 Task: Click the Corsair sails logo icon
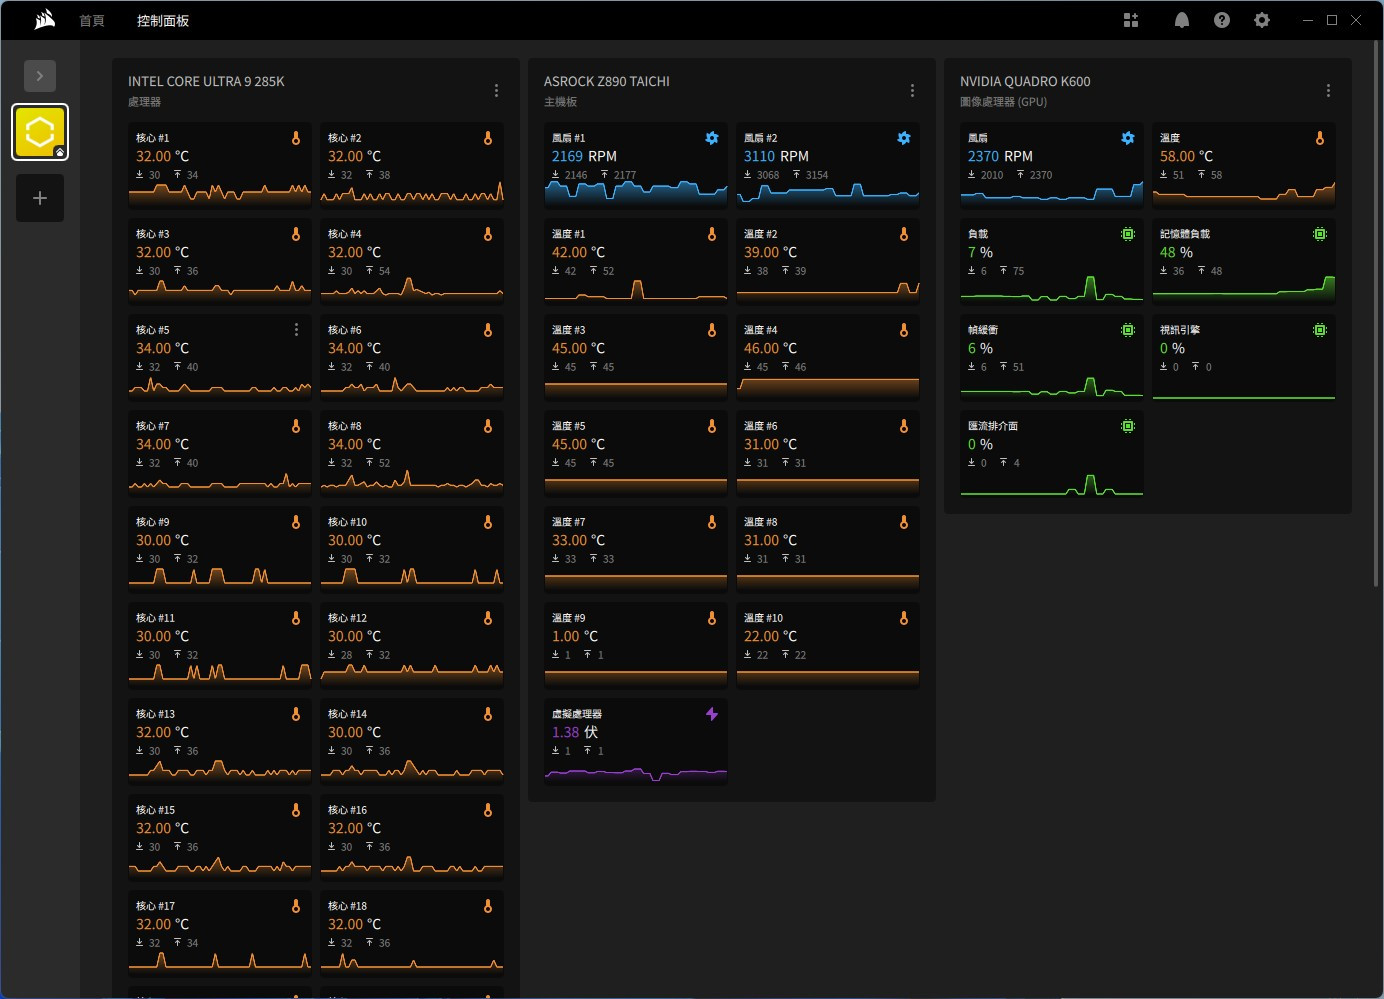[44, 20]
